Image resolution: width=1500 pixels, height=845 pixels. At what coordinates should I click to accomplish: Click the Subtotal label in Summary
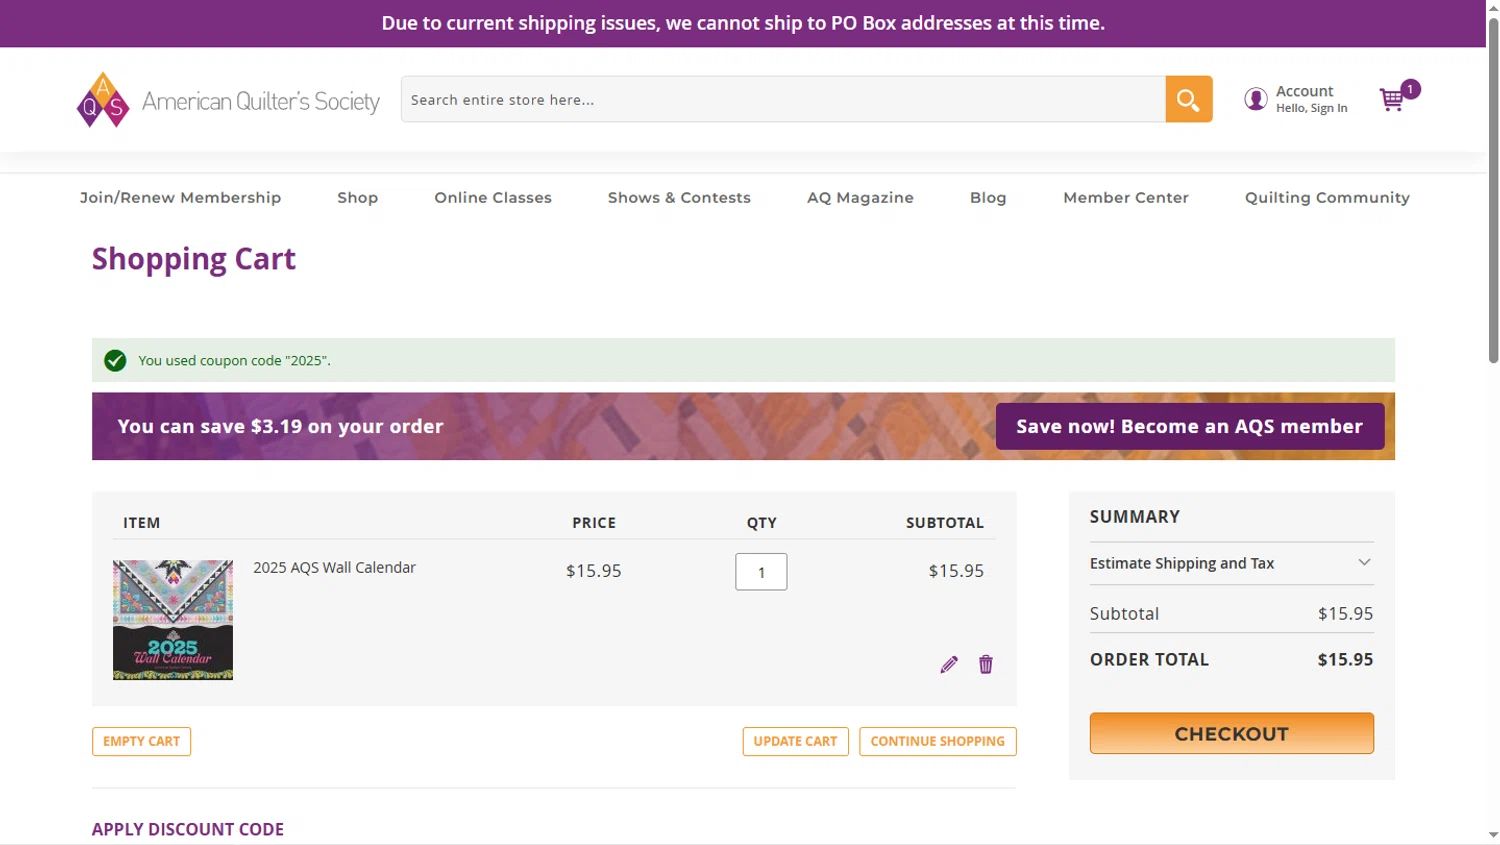point(1124,614)
